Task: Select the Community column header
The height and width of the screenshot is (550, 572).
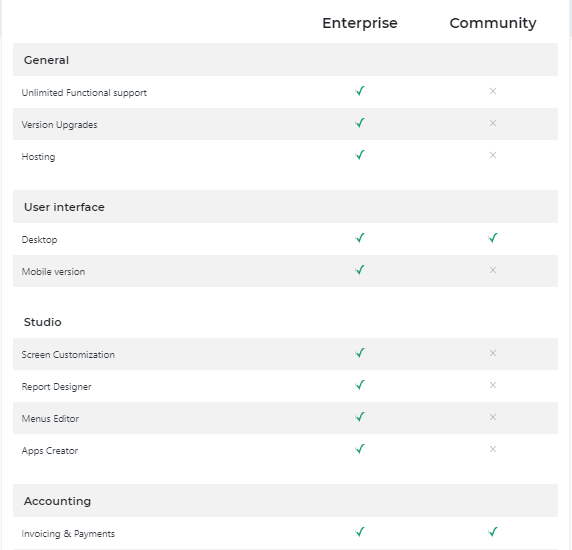Action: pyautogui.click(x=493, y=23)
